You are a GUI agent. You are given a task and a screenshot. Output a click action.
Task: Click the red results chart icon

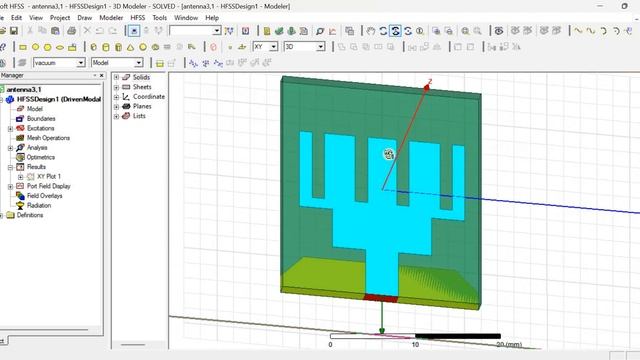pos(333,31)
